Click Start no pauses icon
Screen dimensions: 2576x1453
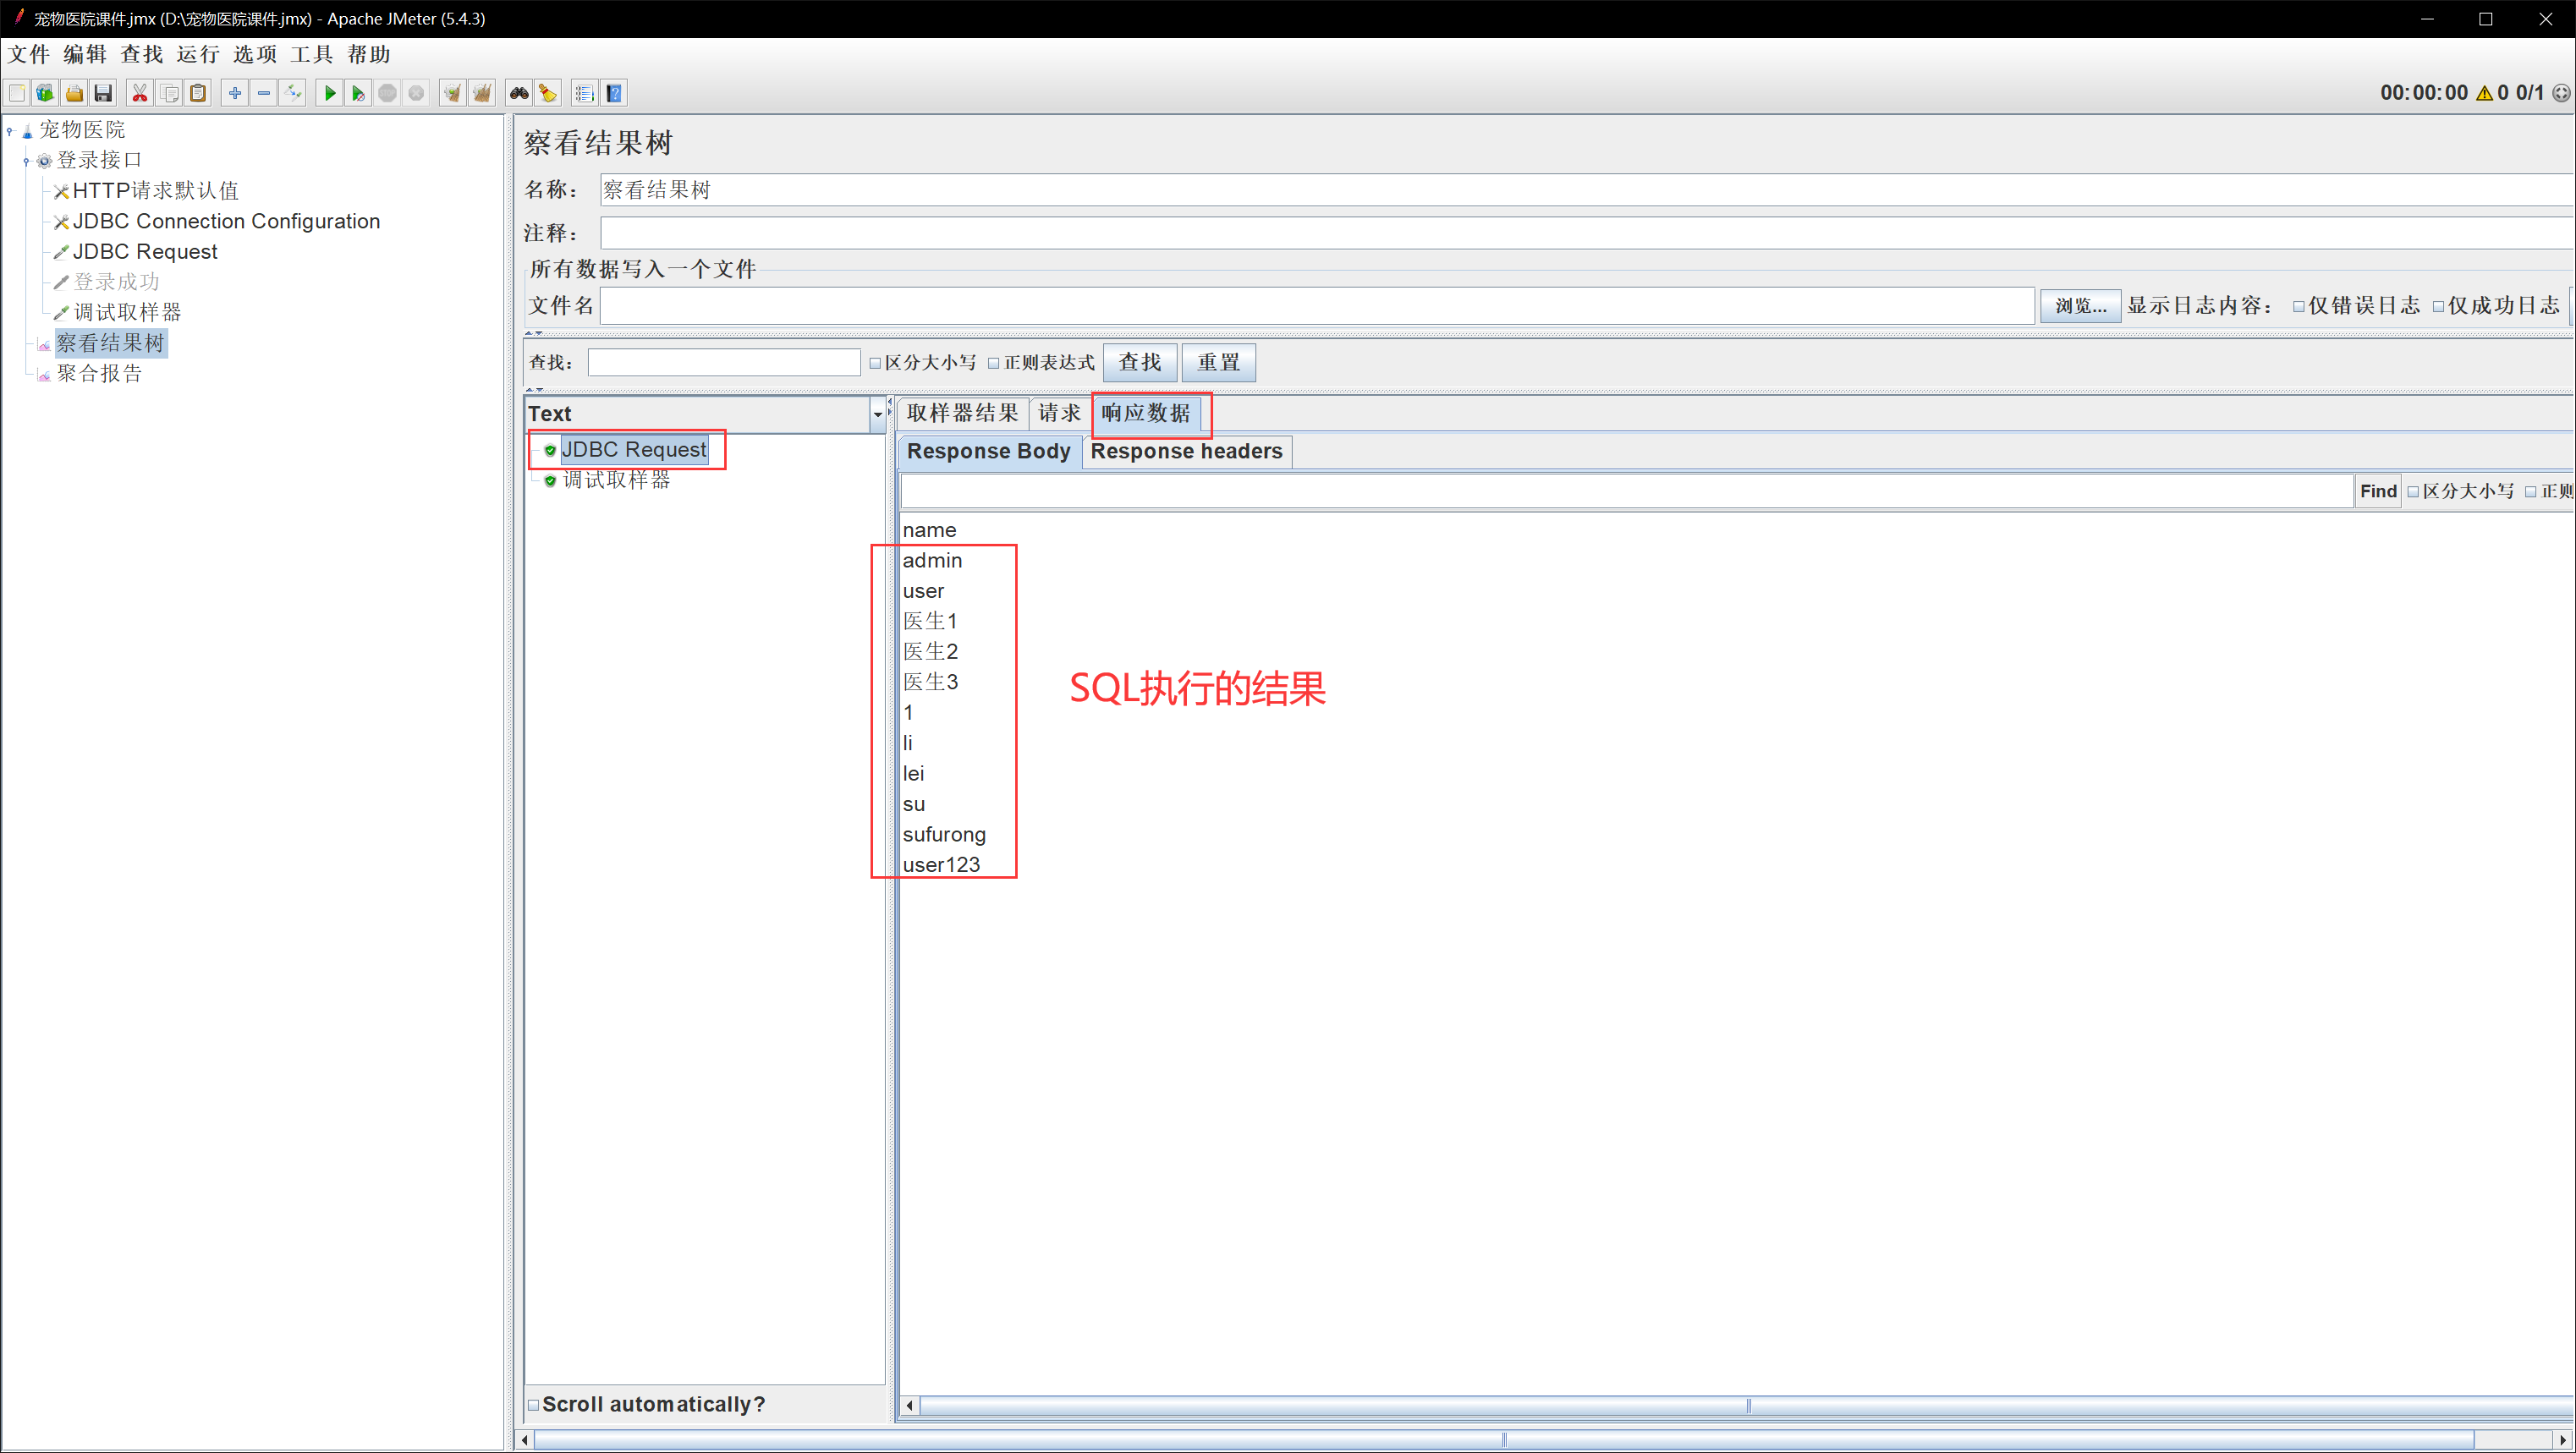point(358,93)
